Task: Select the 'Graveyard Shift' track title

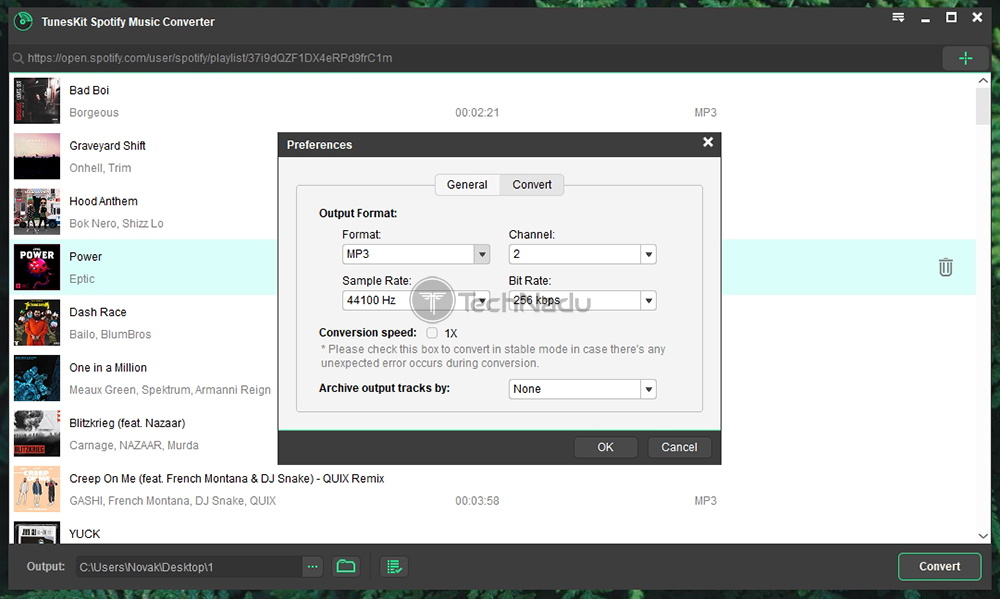Action: click(x=107, y=146)
